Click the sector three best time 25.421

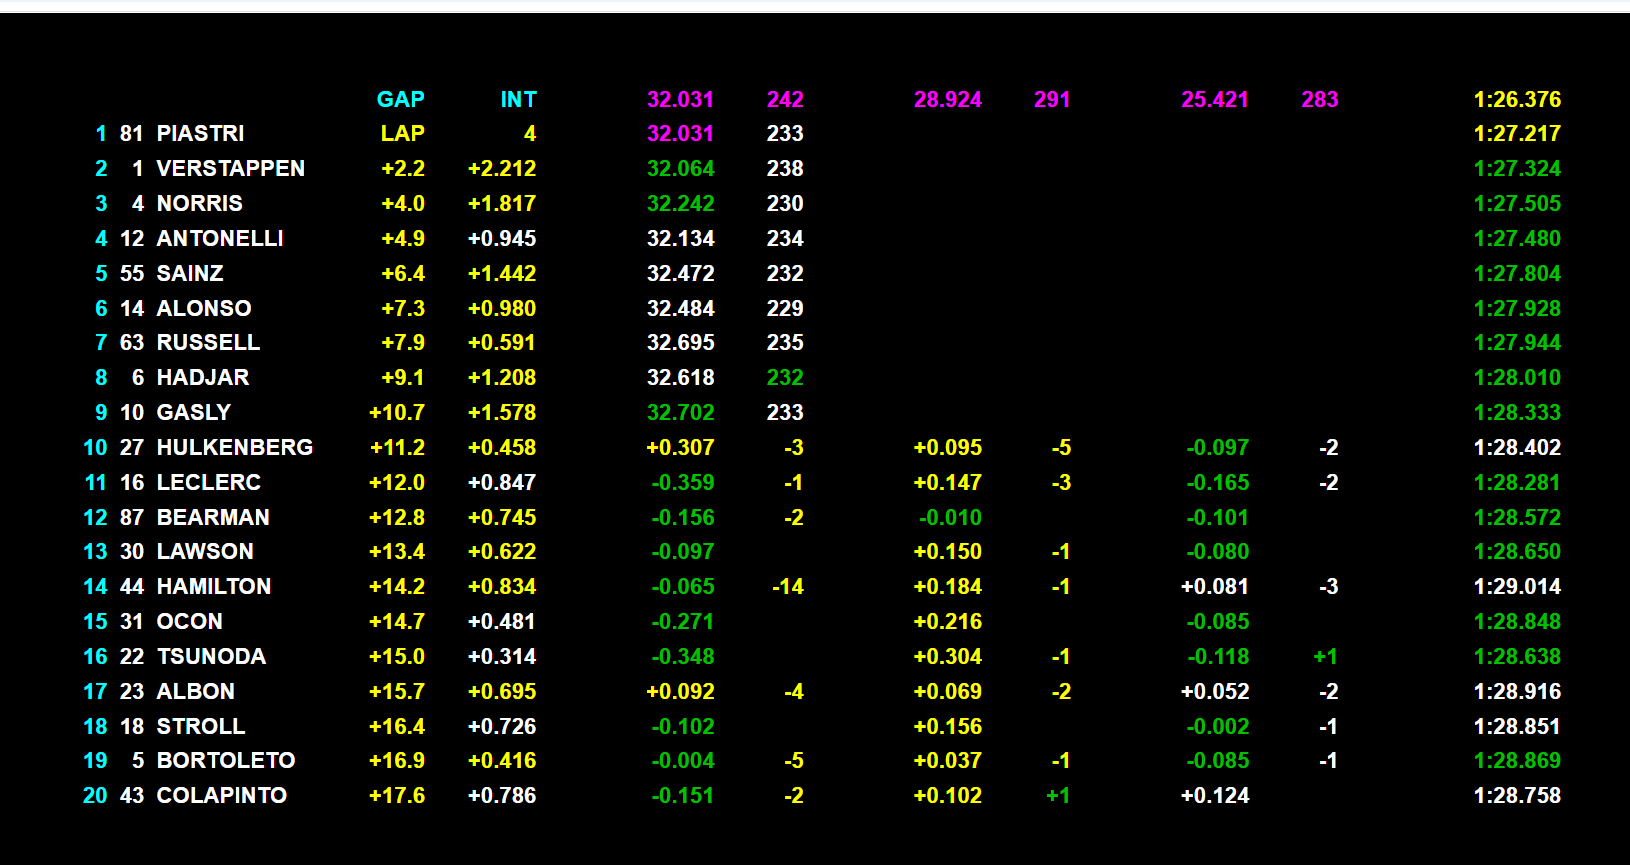pyautogui.click(x=1214, y=99)
